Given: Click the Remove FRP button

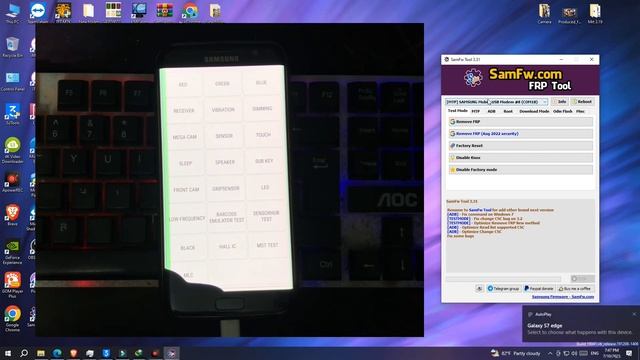Looking at the screenshot, I should [520, 122].
